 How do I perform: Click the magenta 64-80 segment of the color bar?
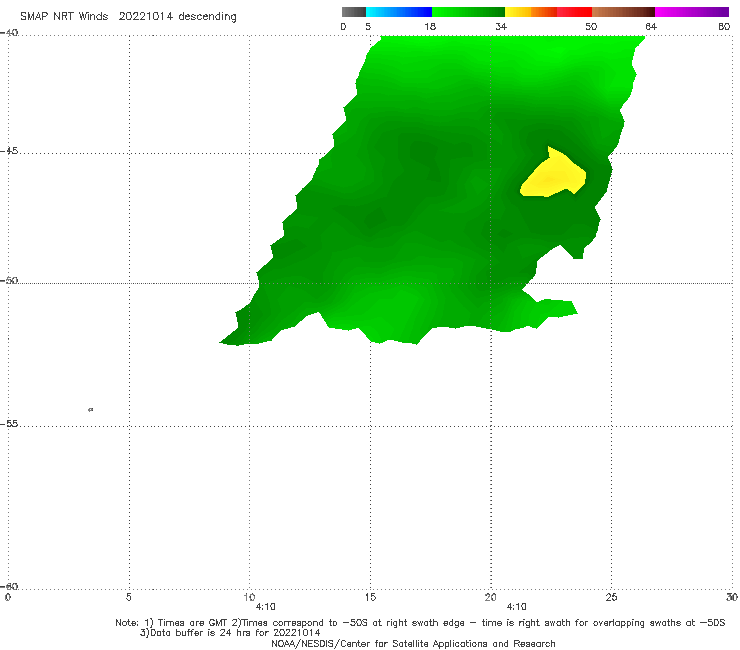(692, 12)
